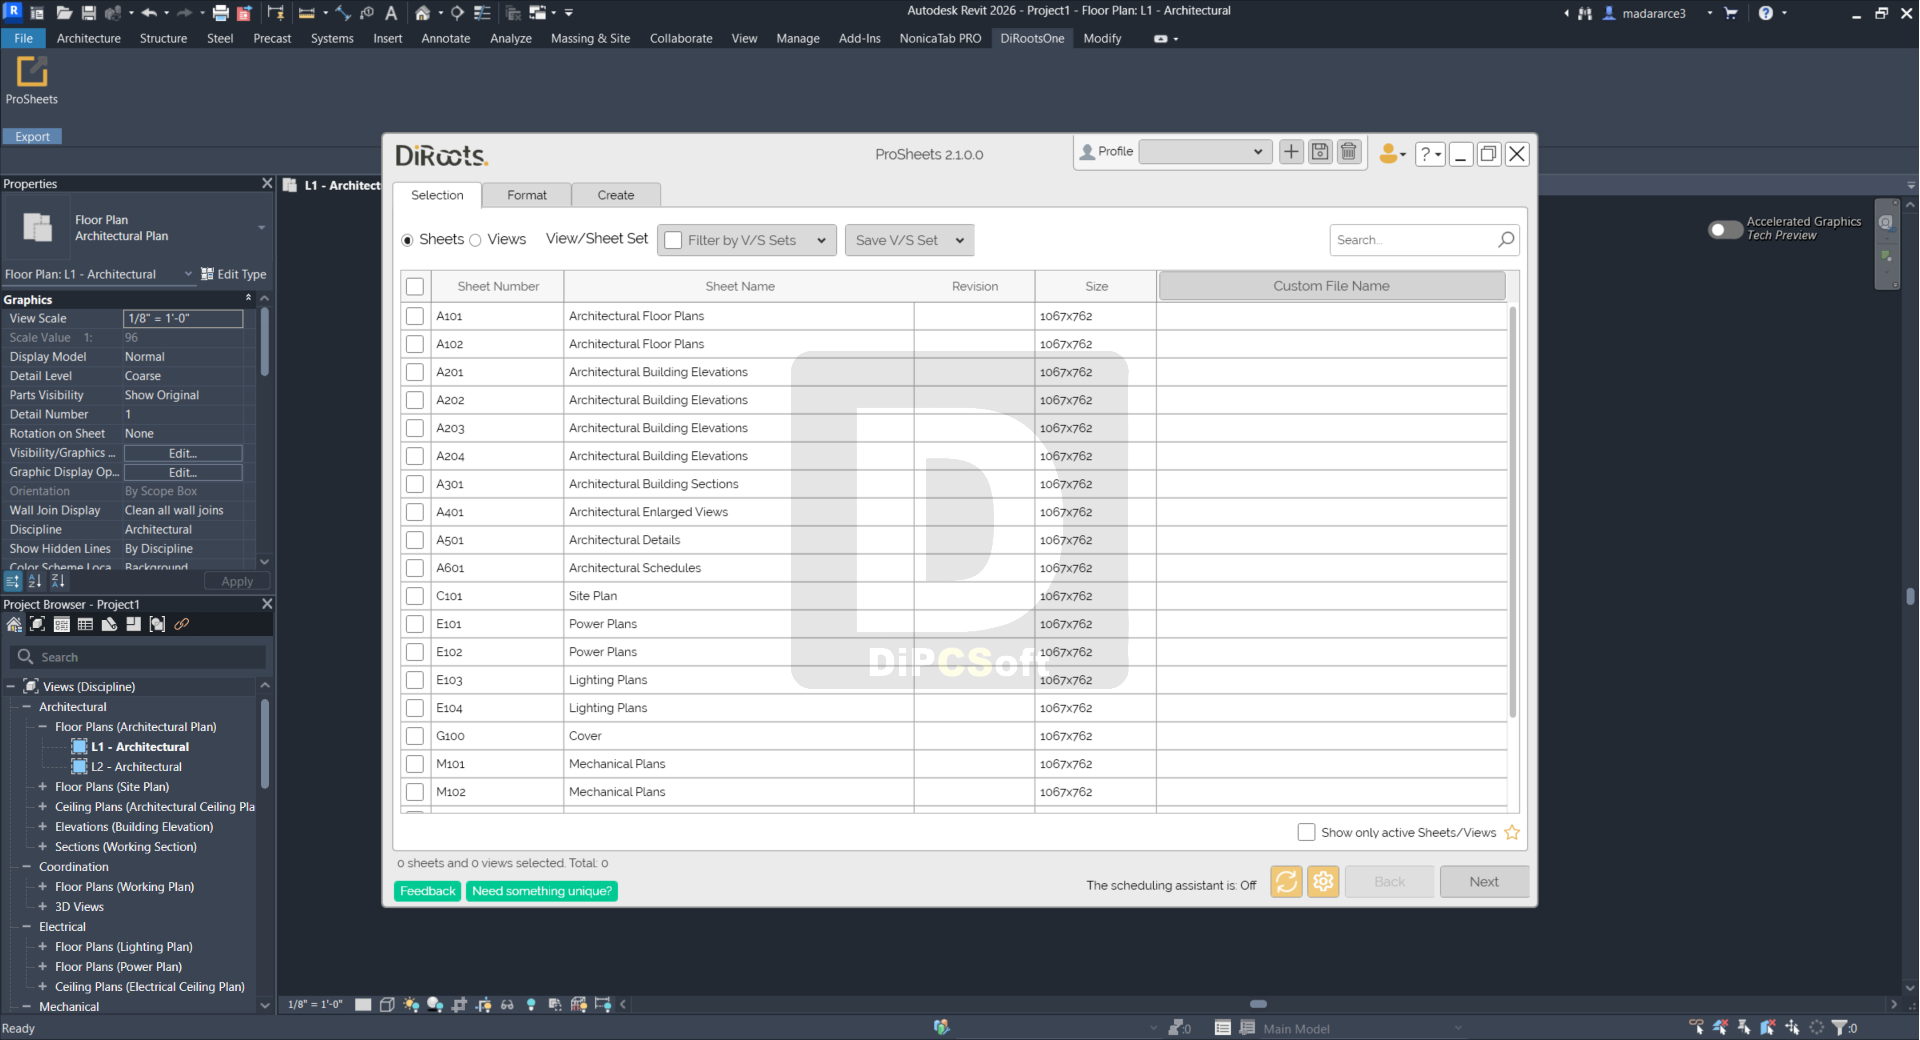The width and height of the screenshot is (1920, 1040).
Task: Open the Profile dropdown list
Action: (1205, 152)
